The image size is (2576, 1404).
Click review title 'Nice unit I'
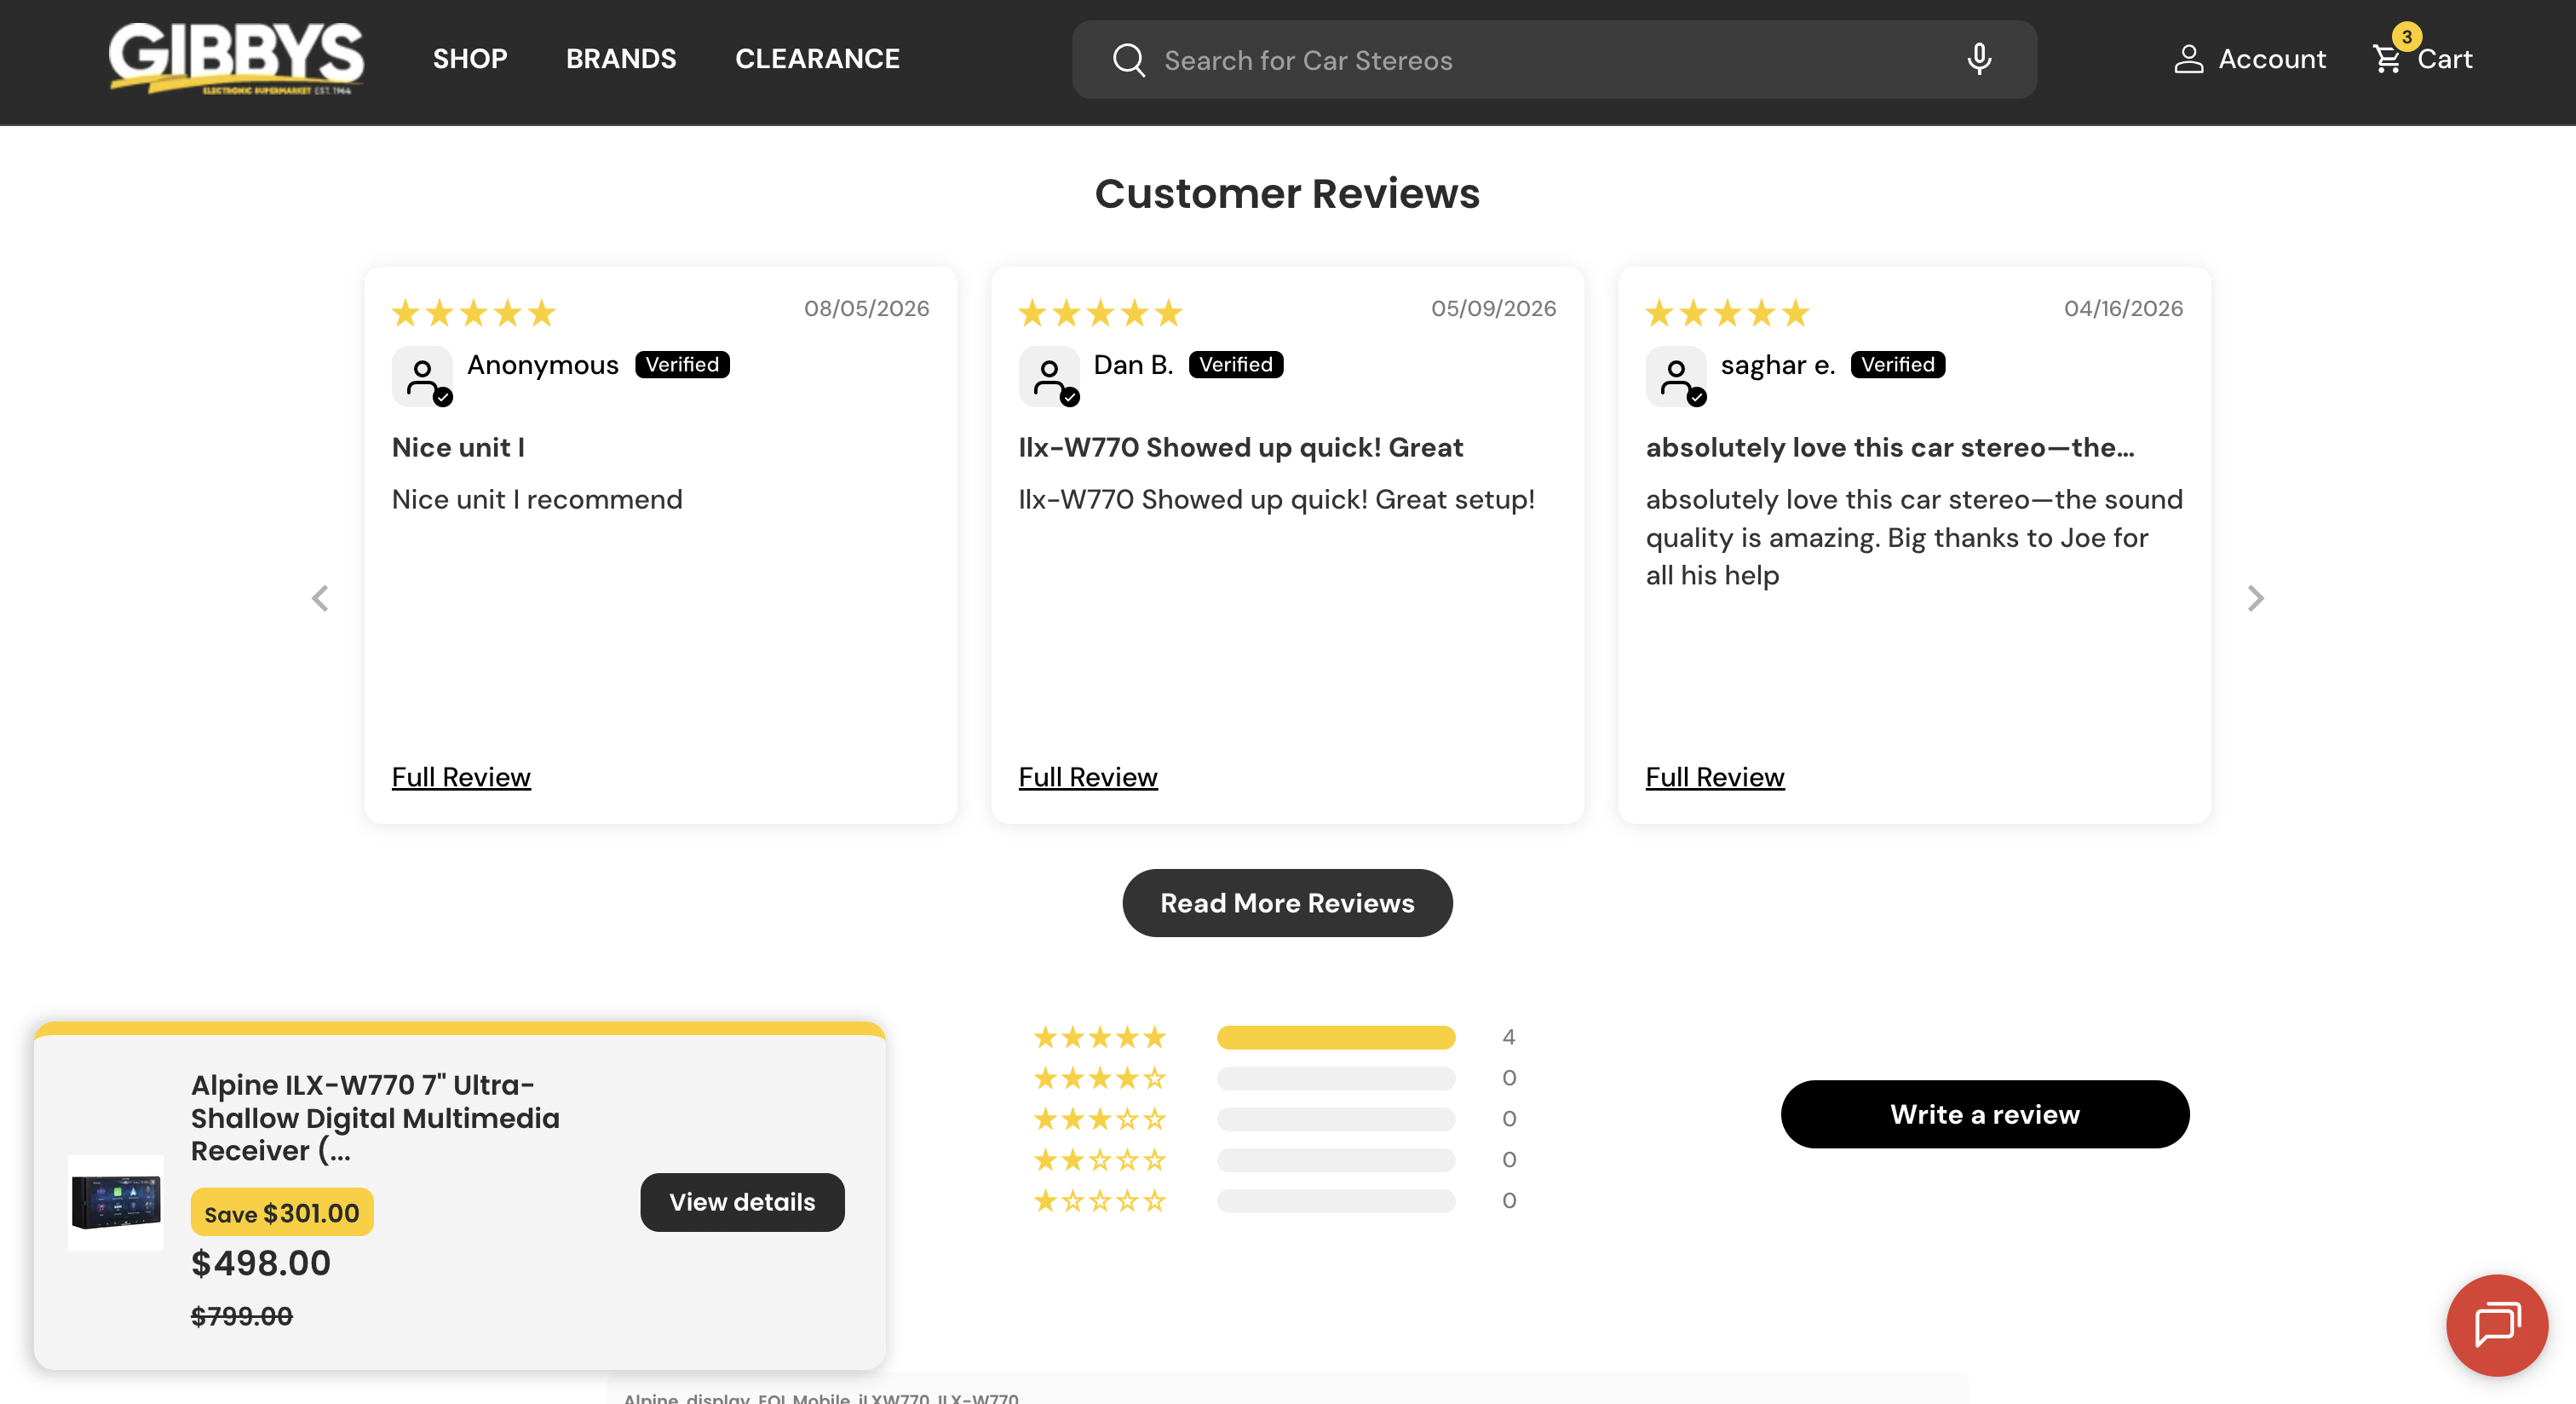click(458, 447)
